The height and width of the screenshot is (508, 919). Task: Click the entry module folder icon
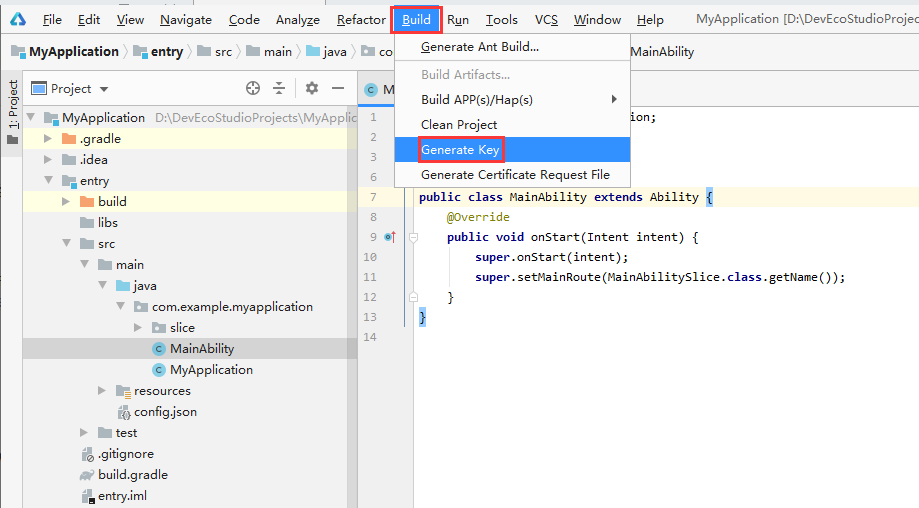tap(69, 181)
